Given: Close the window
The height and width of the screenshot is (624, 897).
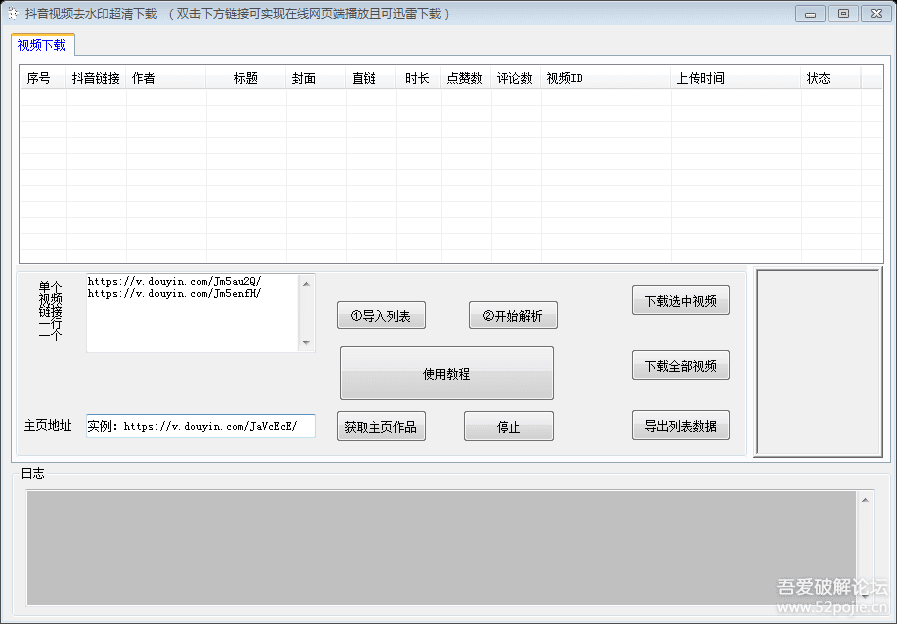Looking at the screenshot, I should (876, 14).
